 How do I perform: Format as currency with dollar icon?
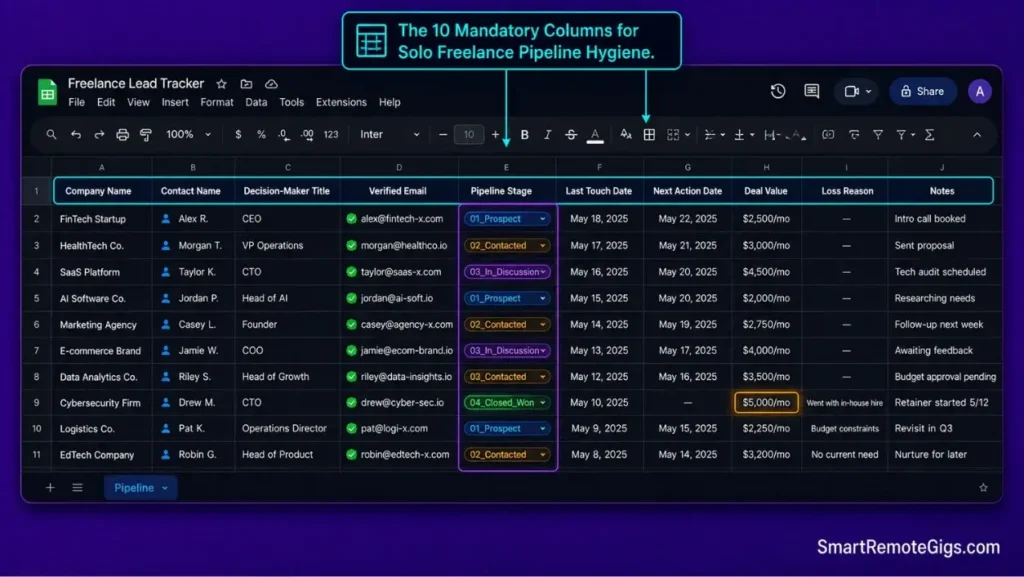click(x=238, y=134)
